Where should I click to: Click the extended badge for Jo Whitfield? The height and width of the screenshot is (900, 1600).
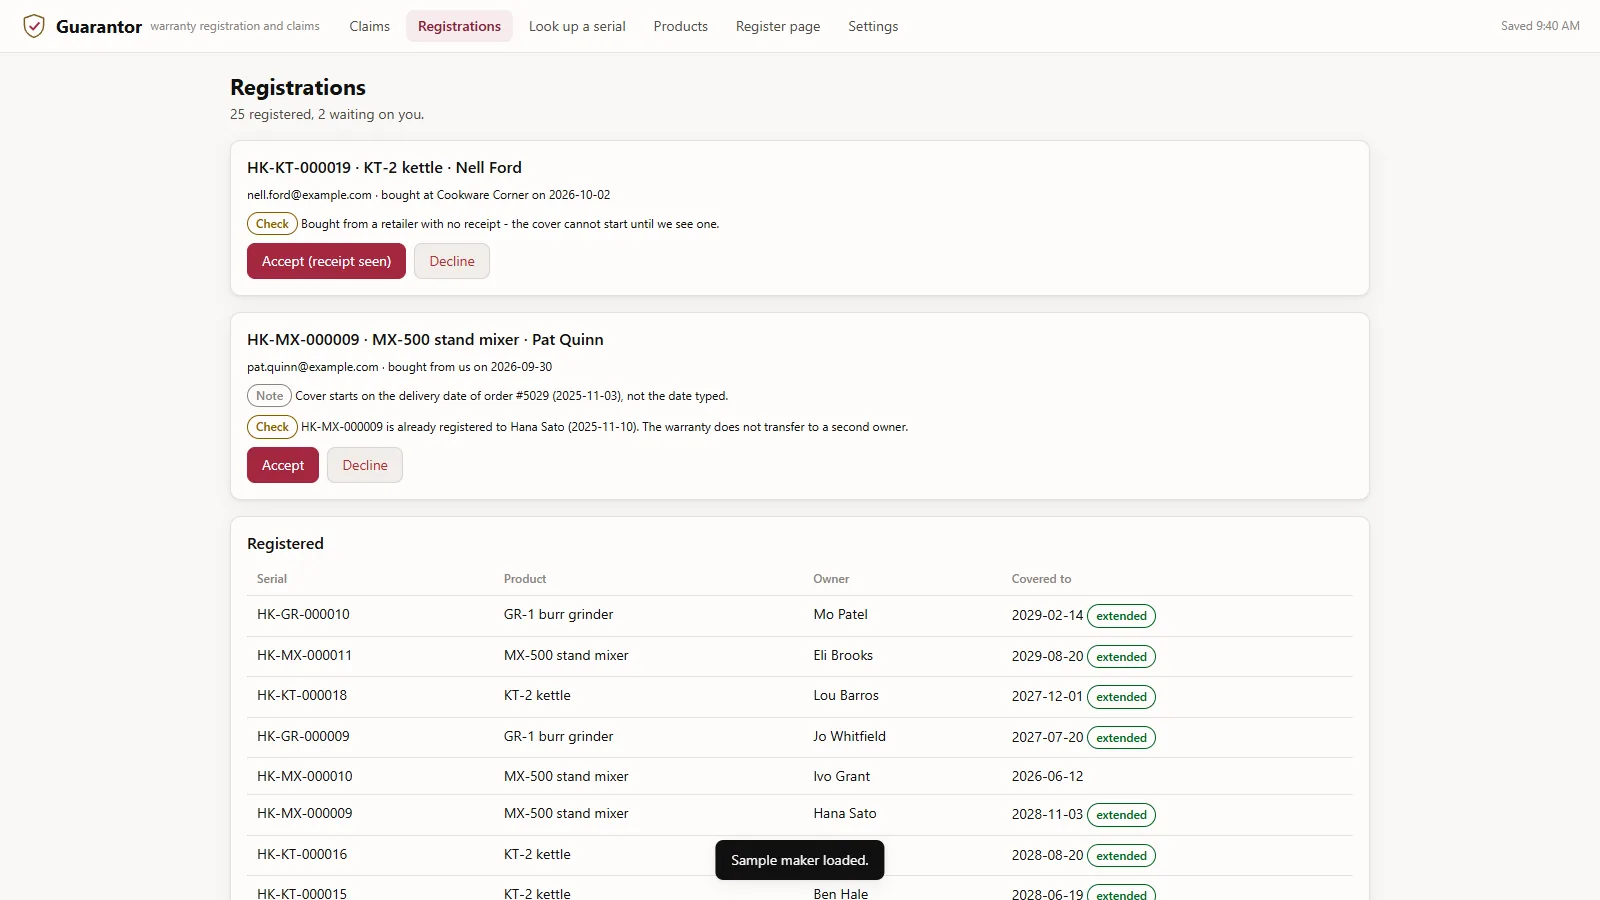(1121, 738)
